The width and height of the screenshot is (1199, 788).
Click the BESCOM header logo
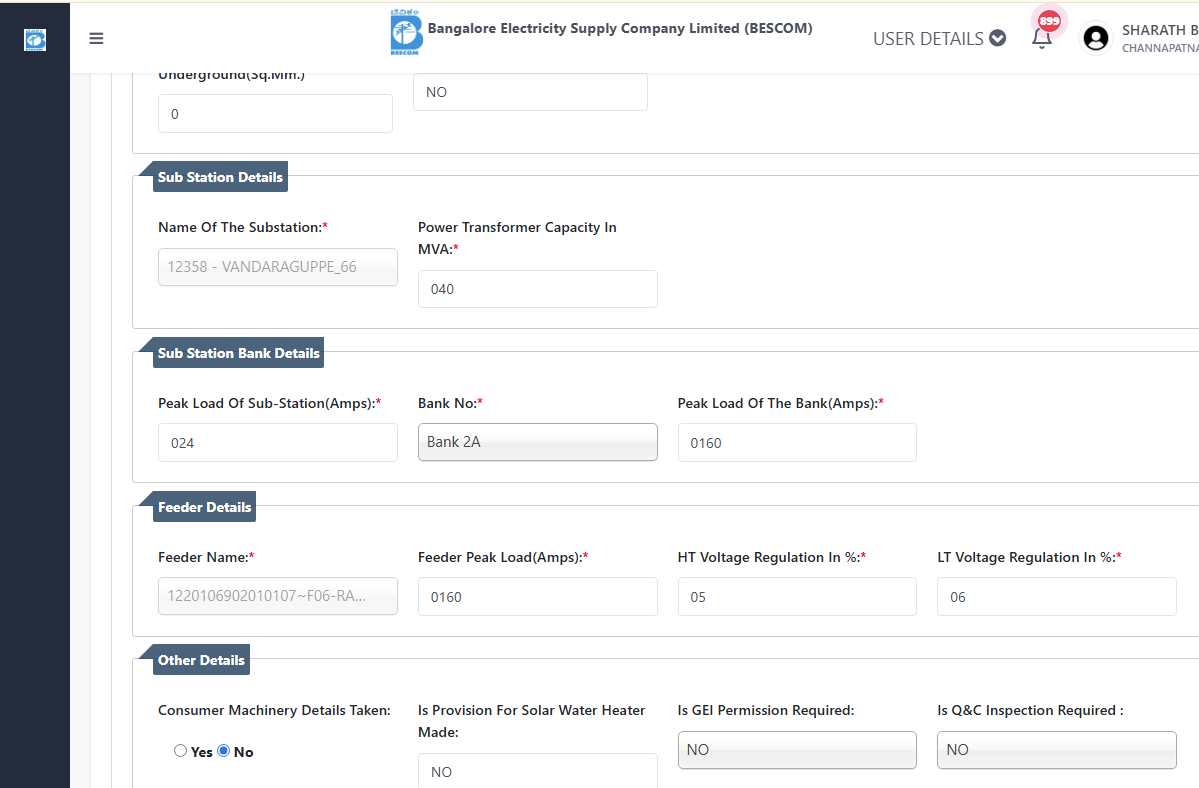406,33
